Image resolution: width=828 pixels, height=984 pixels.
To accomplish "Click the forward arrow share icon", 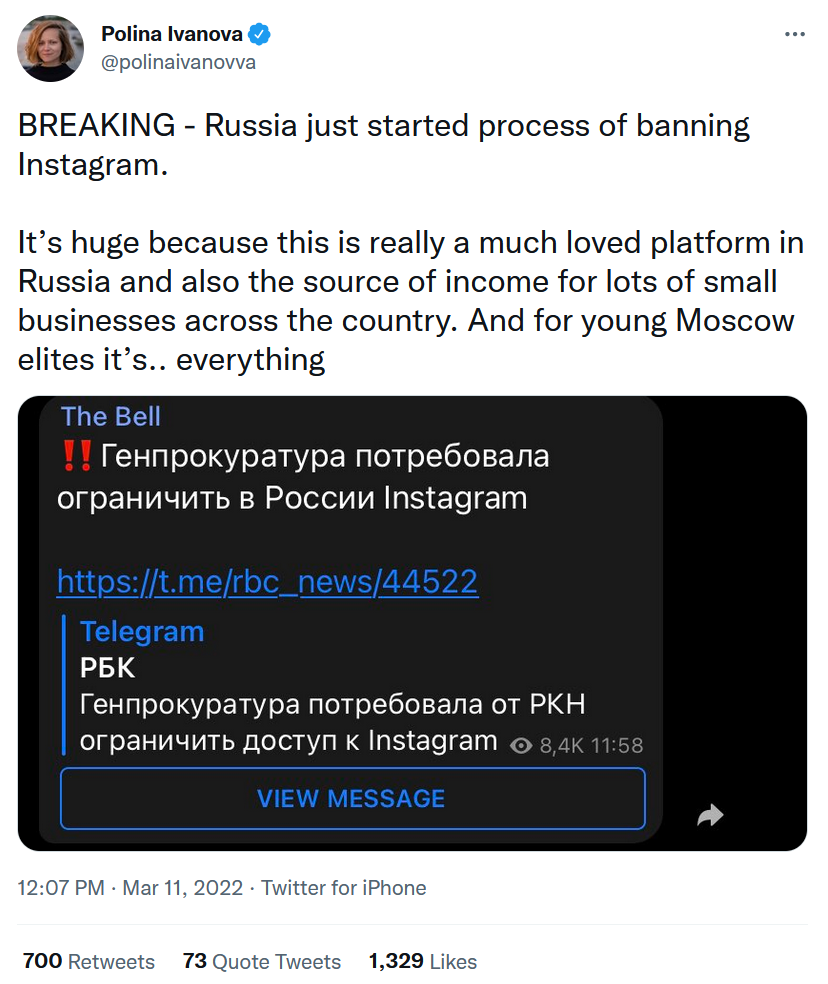I will [x=710, y=816].
